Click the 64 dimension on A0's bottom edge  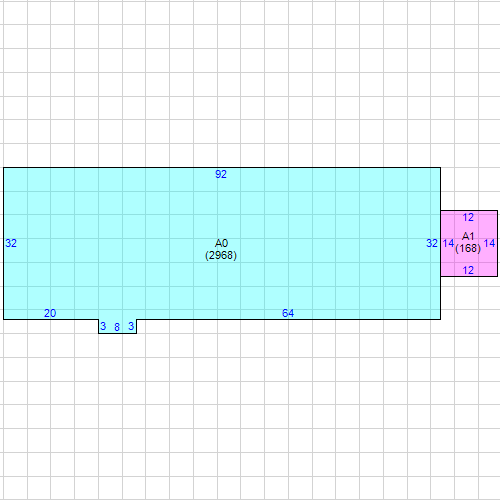coord(288,313)
